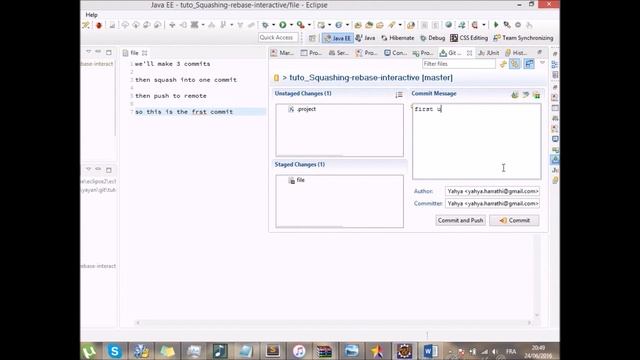Open iTunes from the taskbar
This screenshot has height=360, width=640.
tap(299, 351)
